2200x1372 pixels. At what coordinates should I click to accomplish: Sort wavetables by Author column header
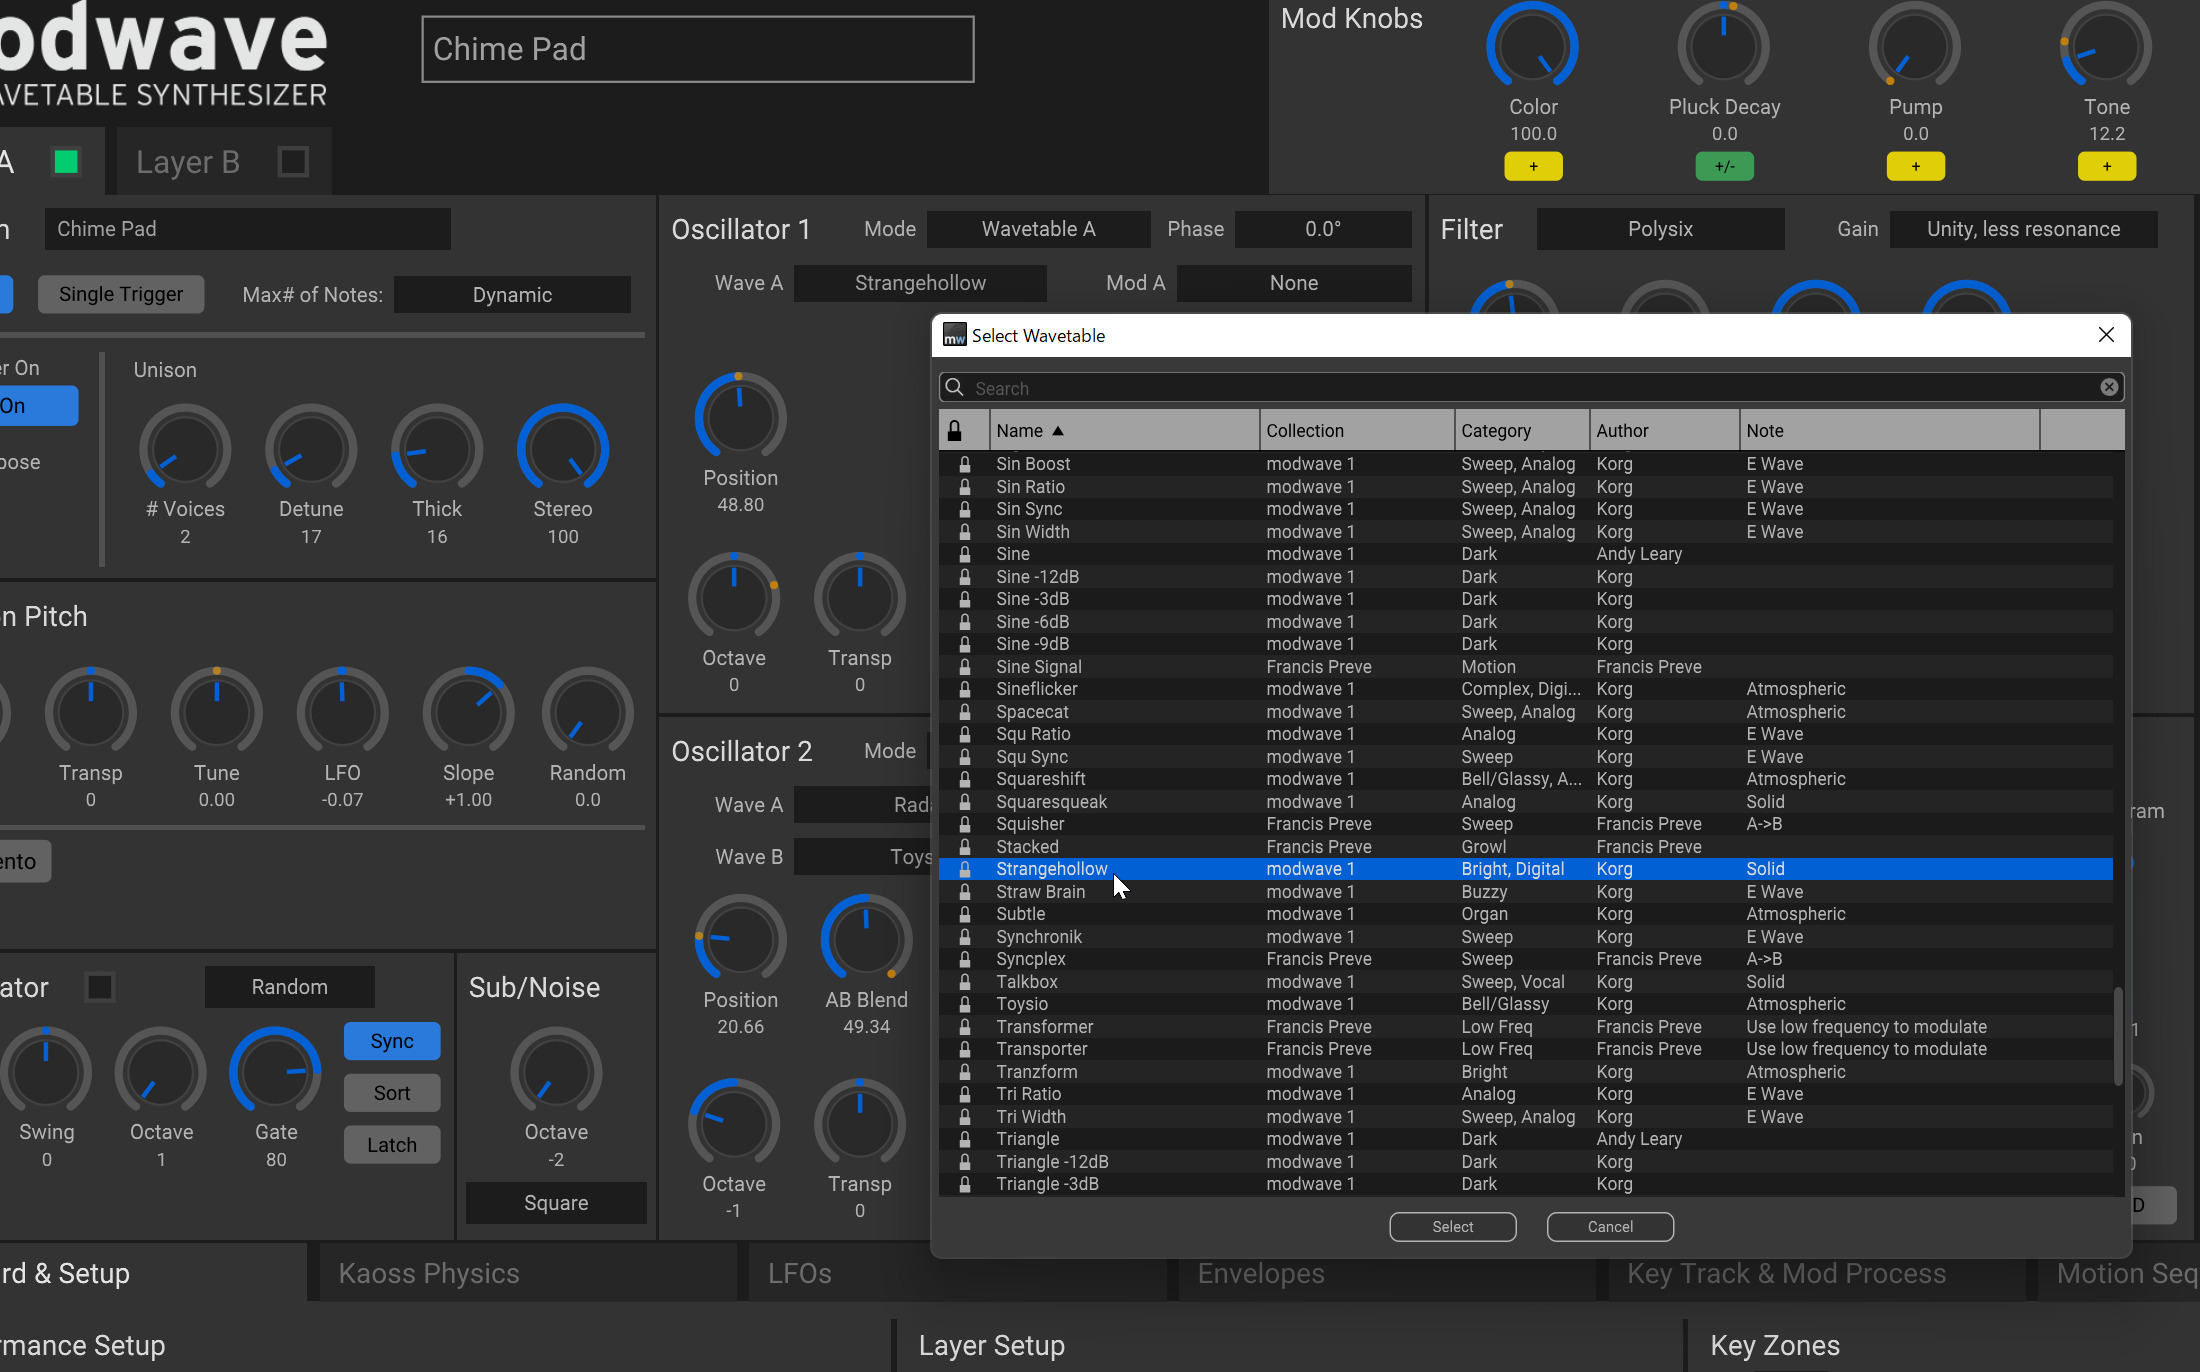(1664, 431)
